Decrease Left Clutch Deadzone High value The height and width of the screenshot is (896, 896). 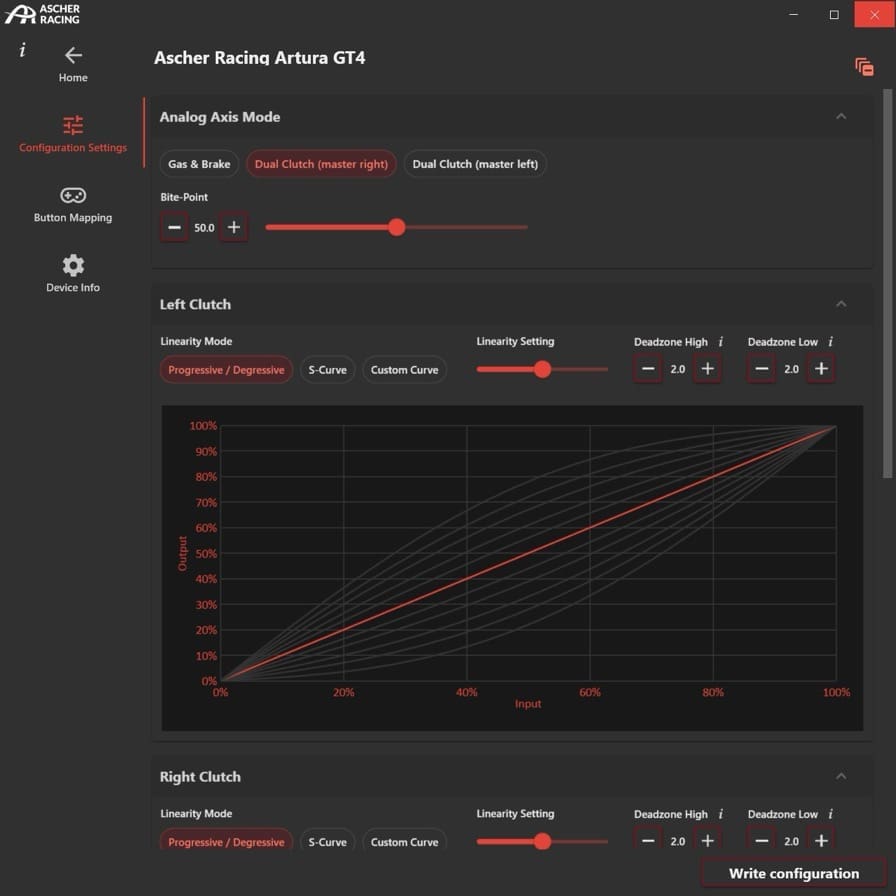[x=648, y=369]
